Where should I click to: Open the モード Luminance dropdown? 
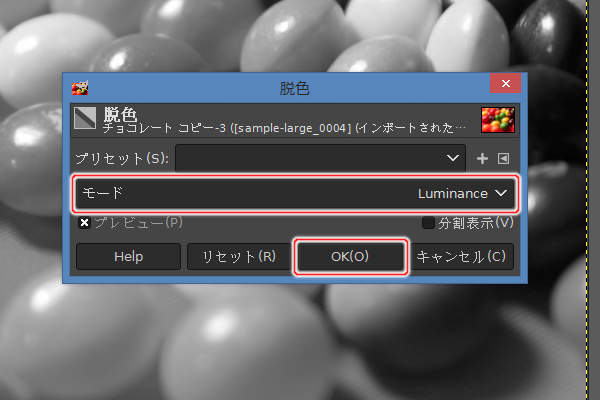[x=295, y=193]
